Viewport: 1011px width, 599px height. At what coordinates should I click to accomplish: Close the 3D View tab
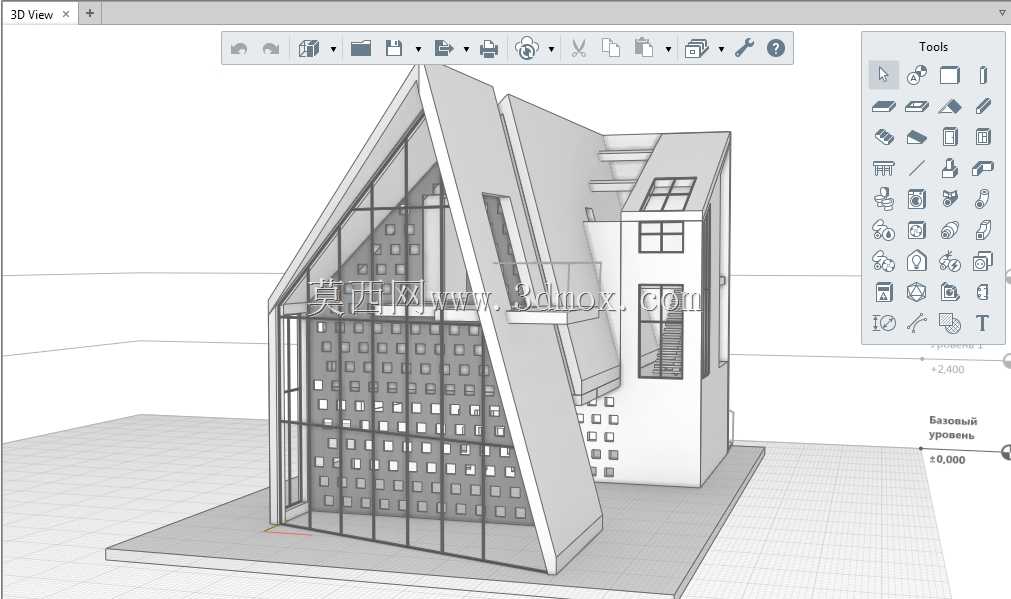coord(66,14)
